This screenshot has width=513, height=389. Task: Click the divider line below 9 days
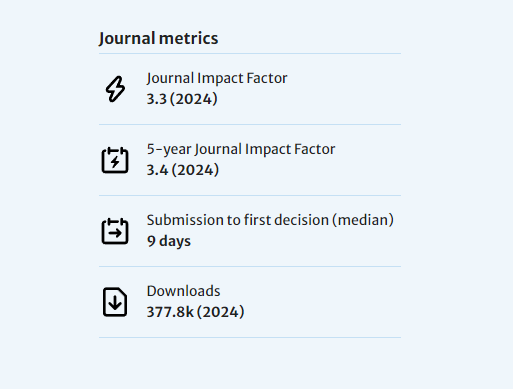pos(250,266)
